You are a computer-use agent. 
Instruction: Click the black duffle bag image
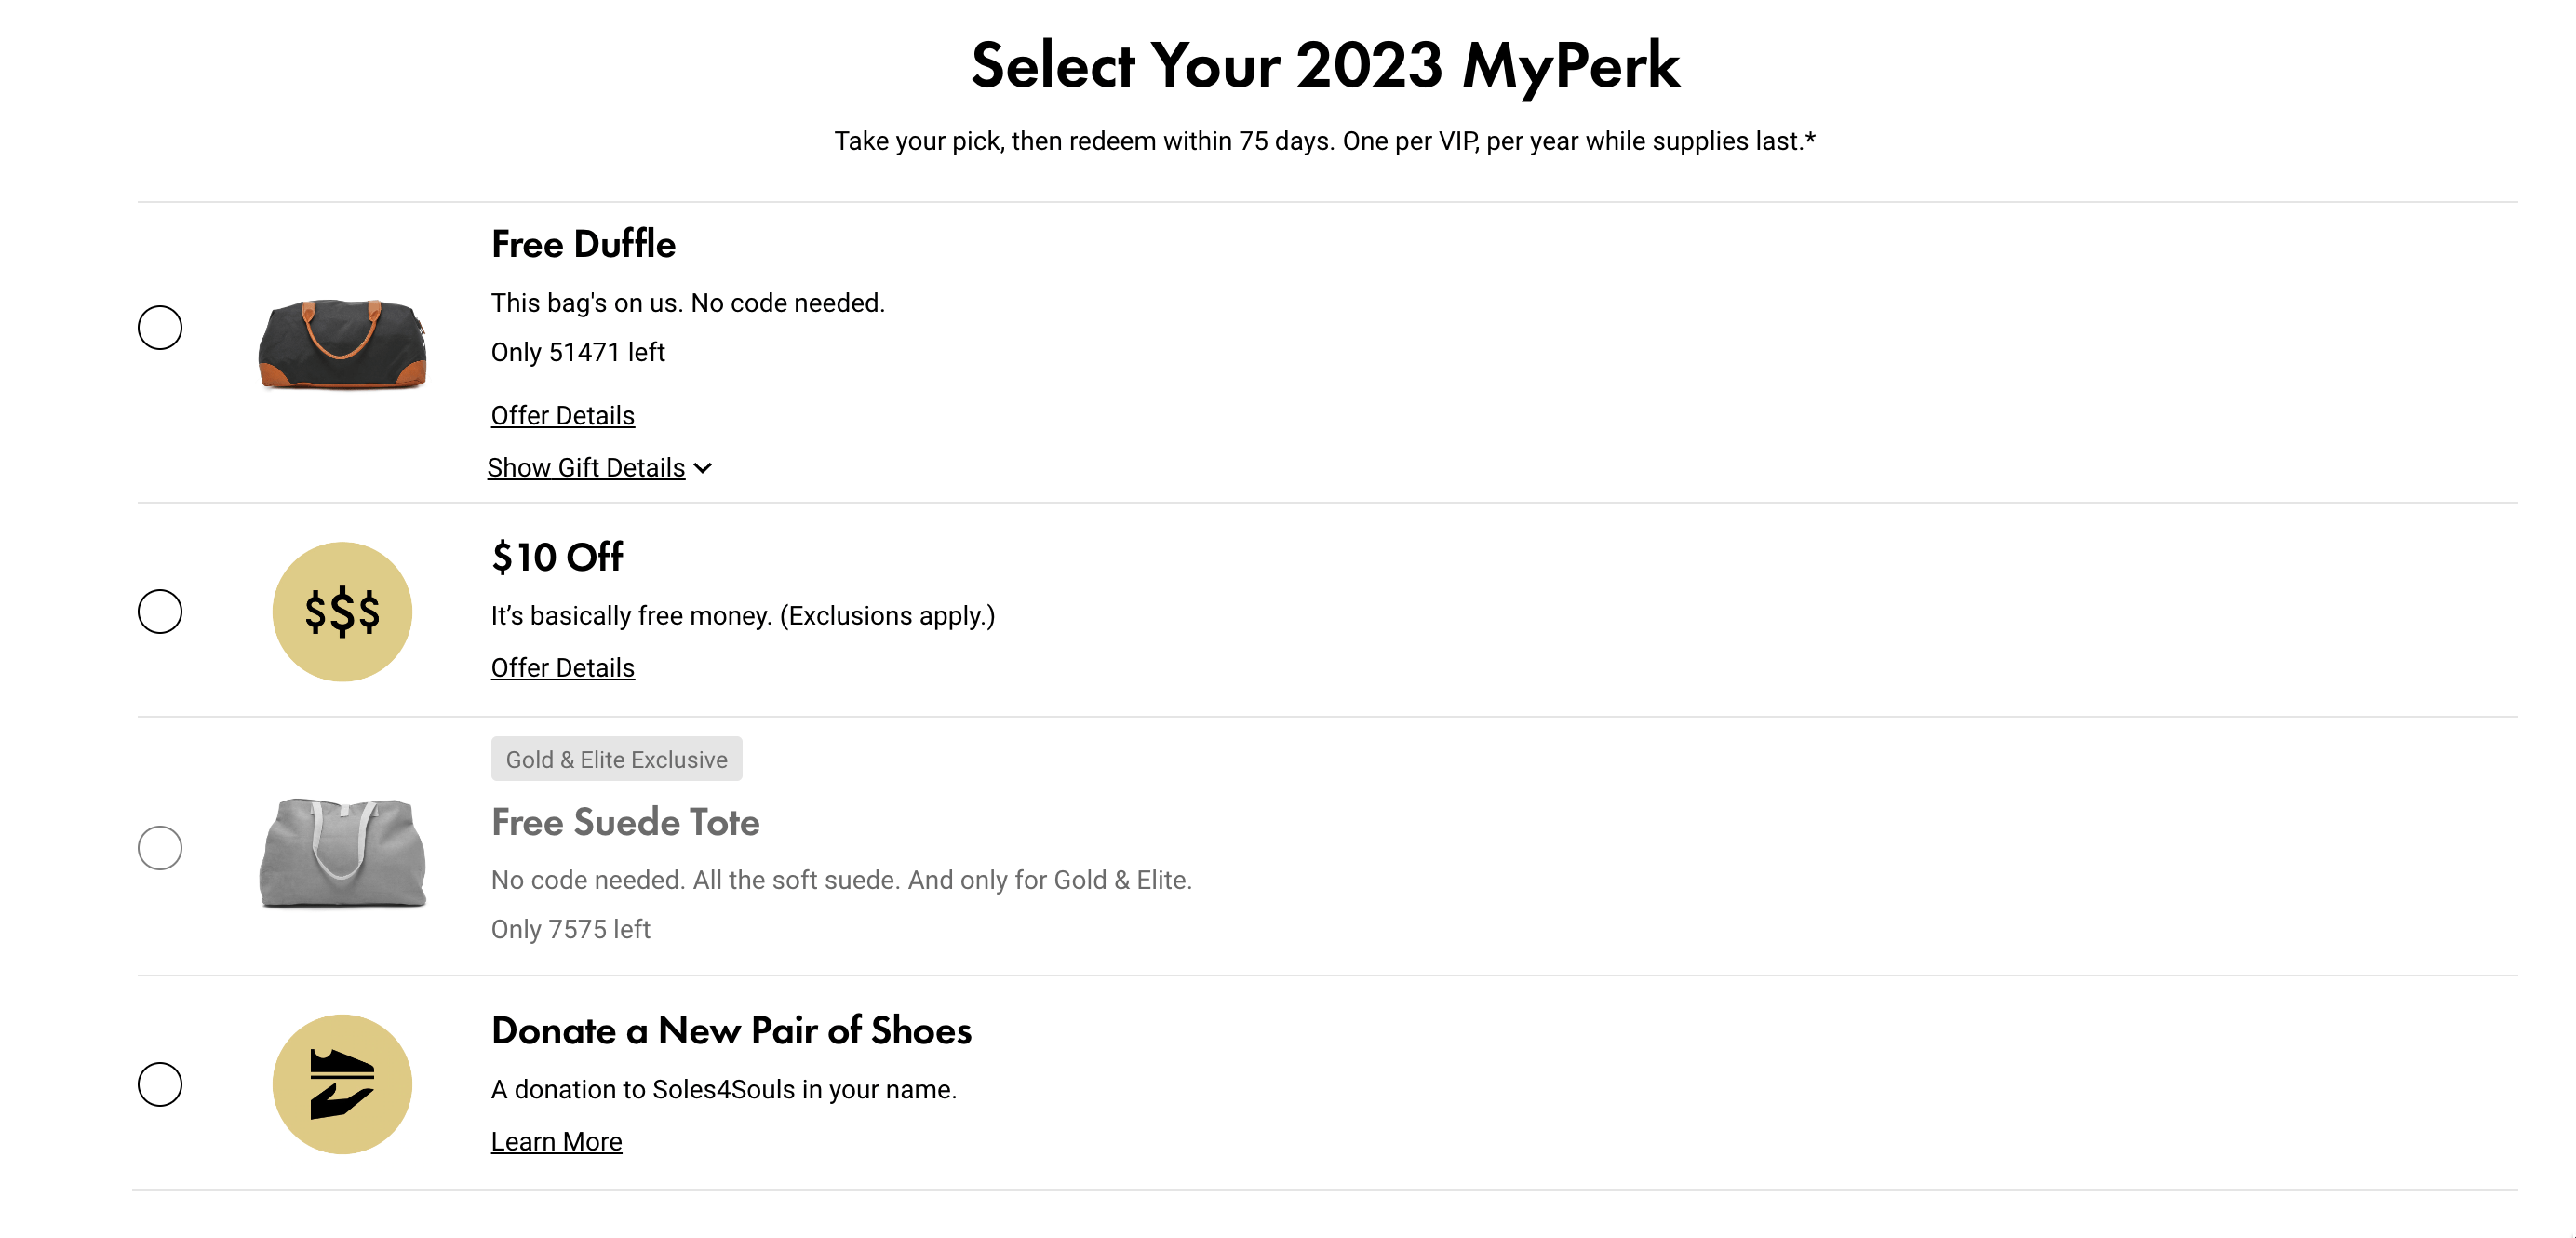pyautogui.click(x=342, y=343)
